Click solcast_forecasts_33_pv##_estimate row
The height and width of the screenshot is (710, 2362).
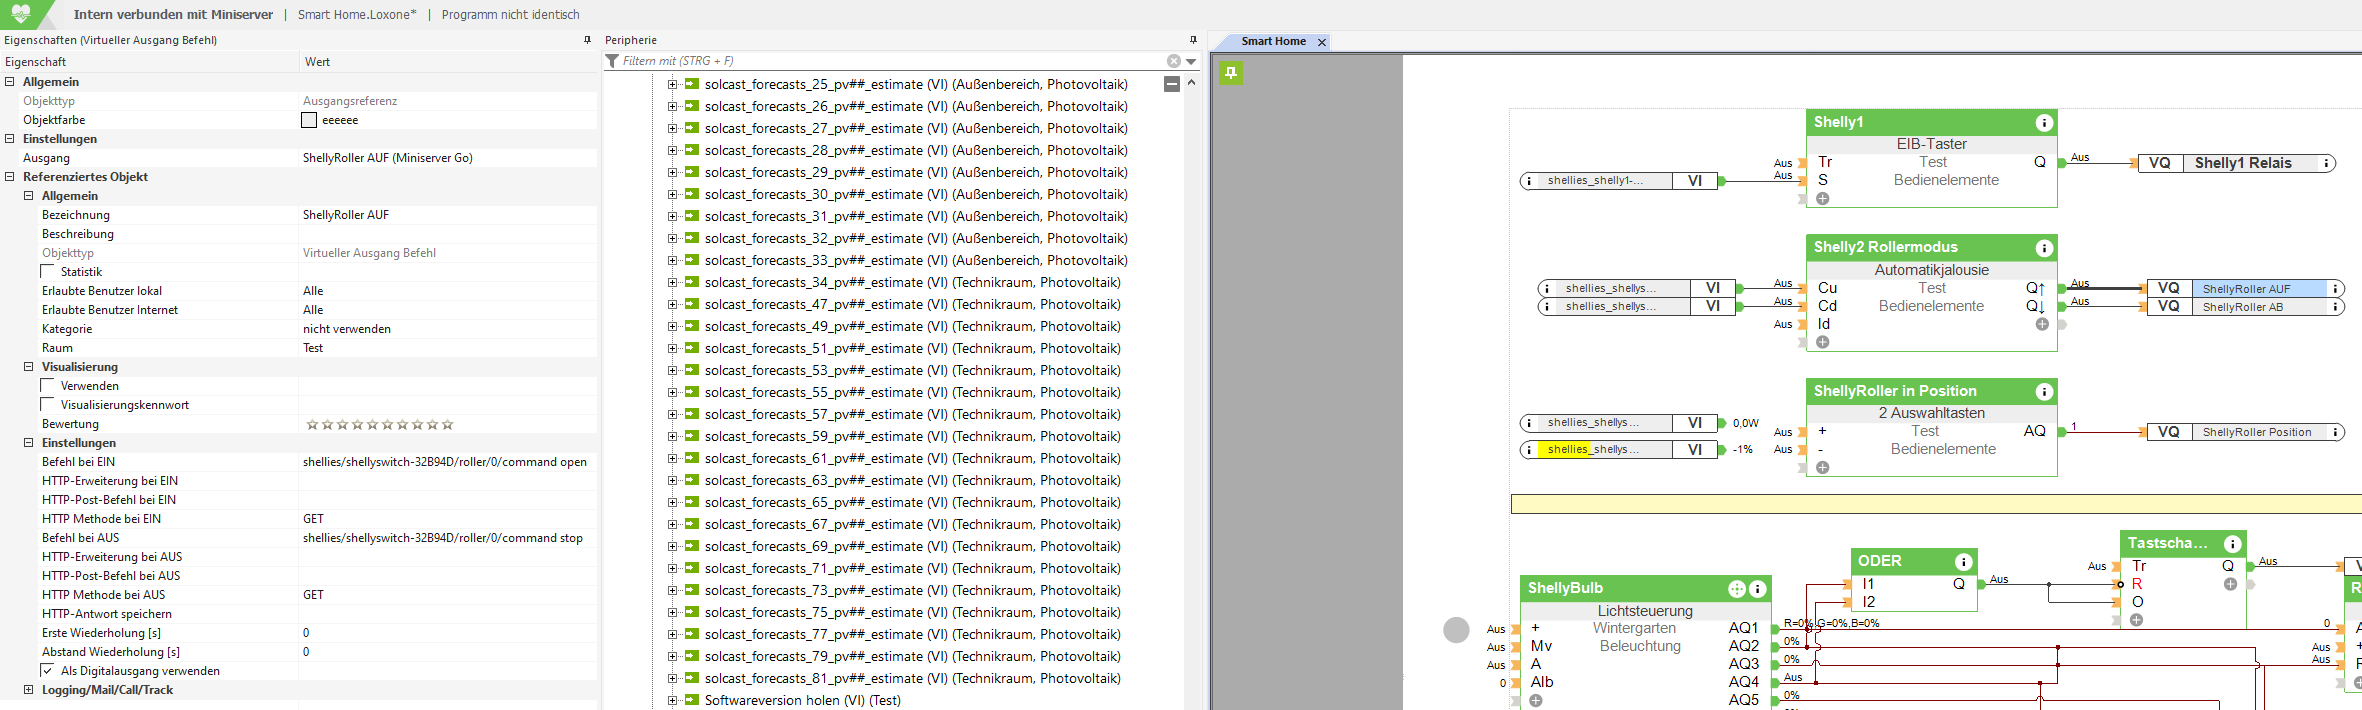(x=916, y=260)
